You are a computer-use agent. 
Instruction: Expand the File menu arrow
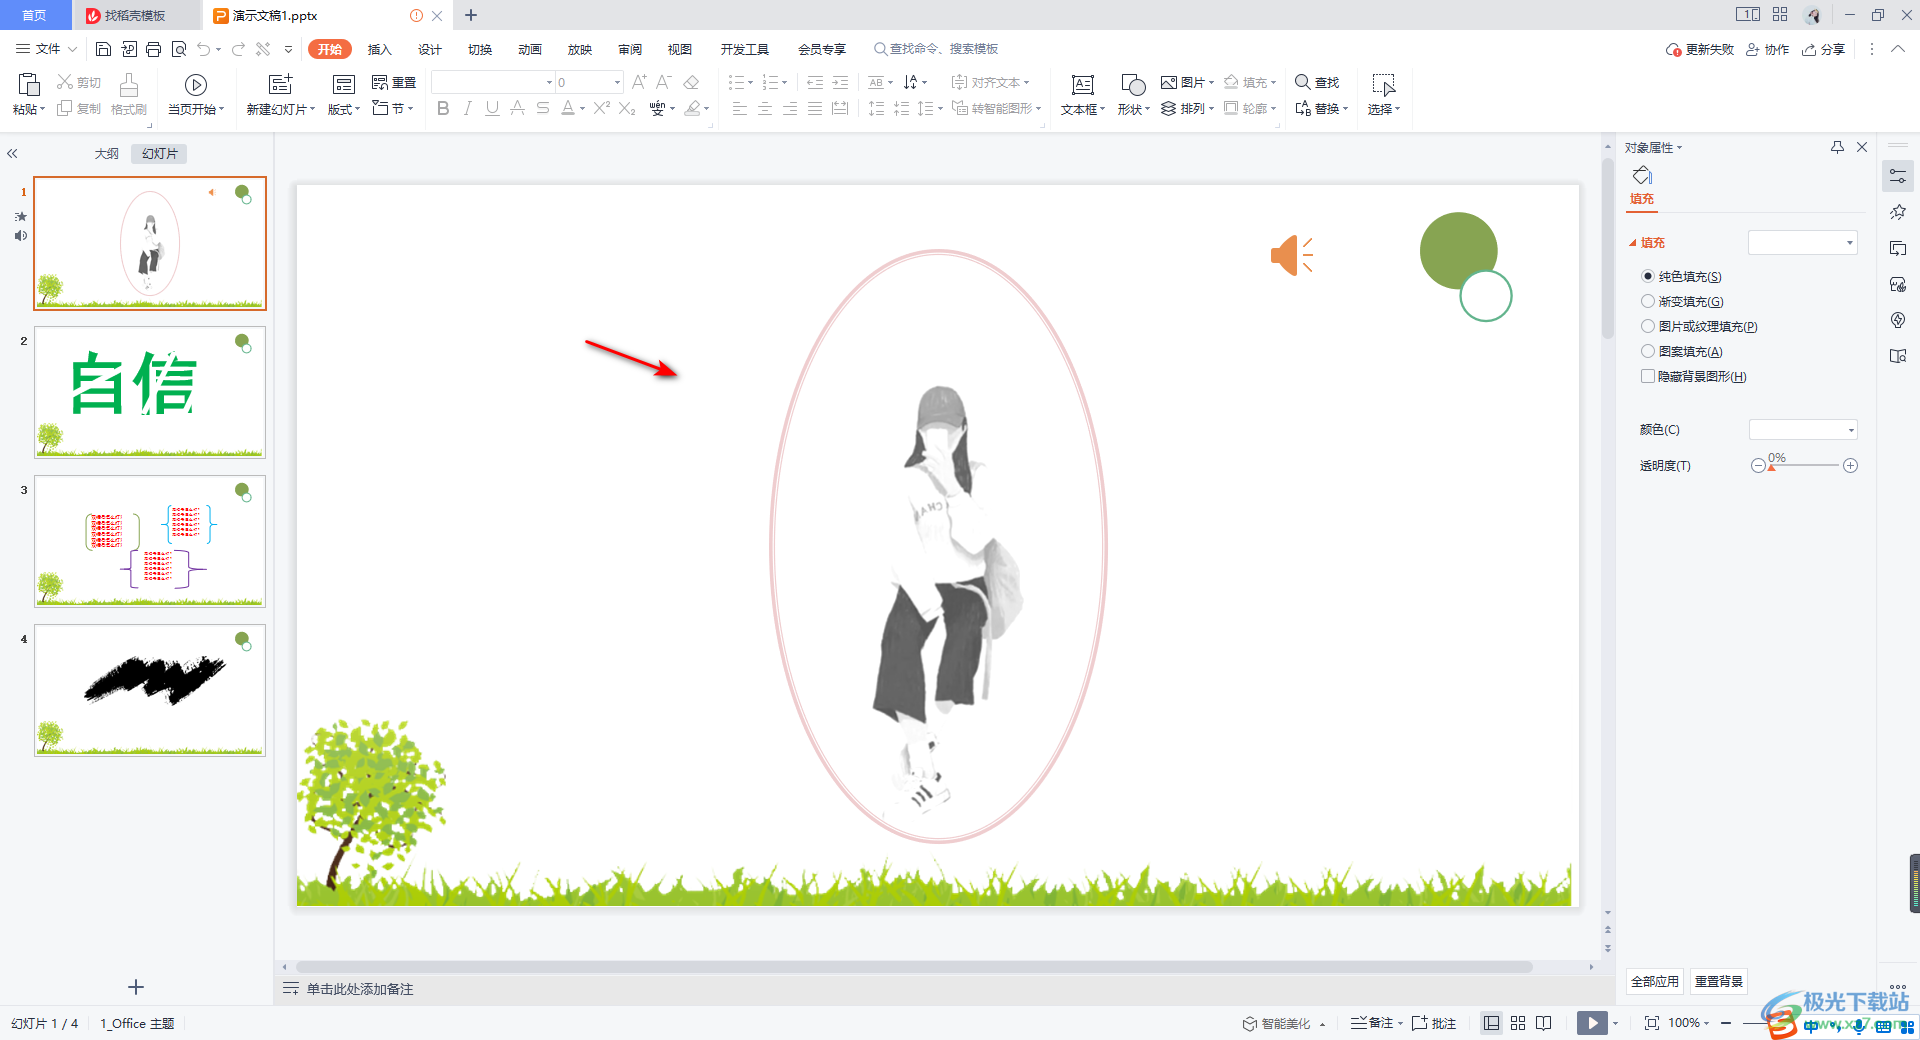tap(72, 49)
